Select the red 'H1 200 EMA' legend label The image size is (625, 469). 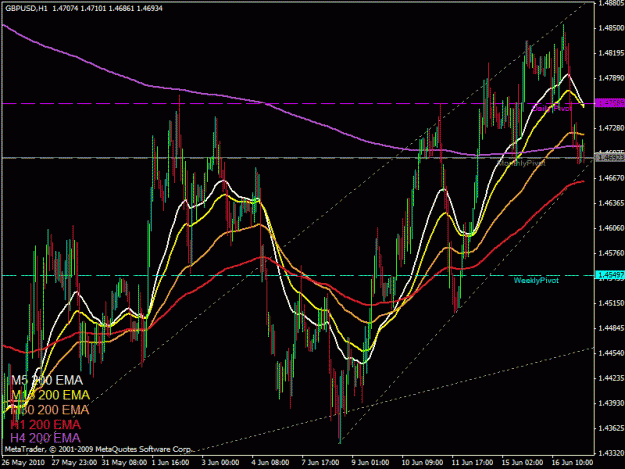[x=45, y=424]
